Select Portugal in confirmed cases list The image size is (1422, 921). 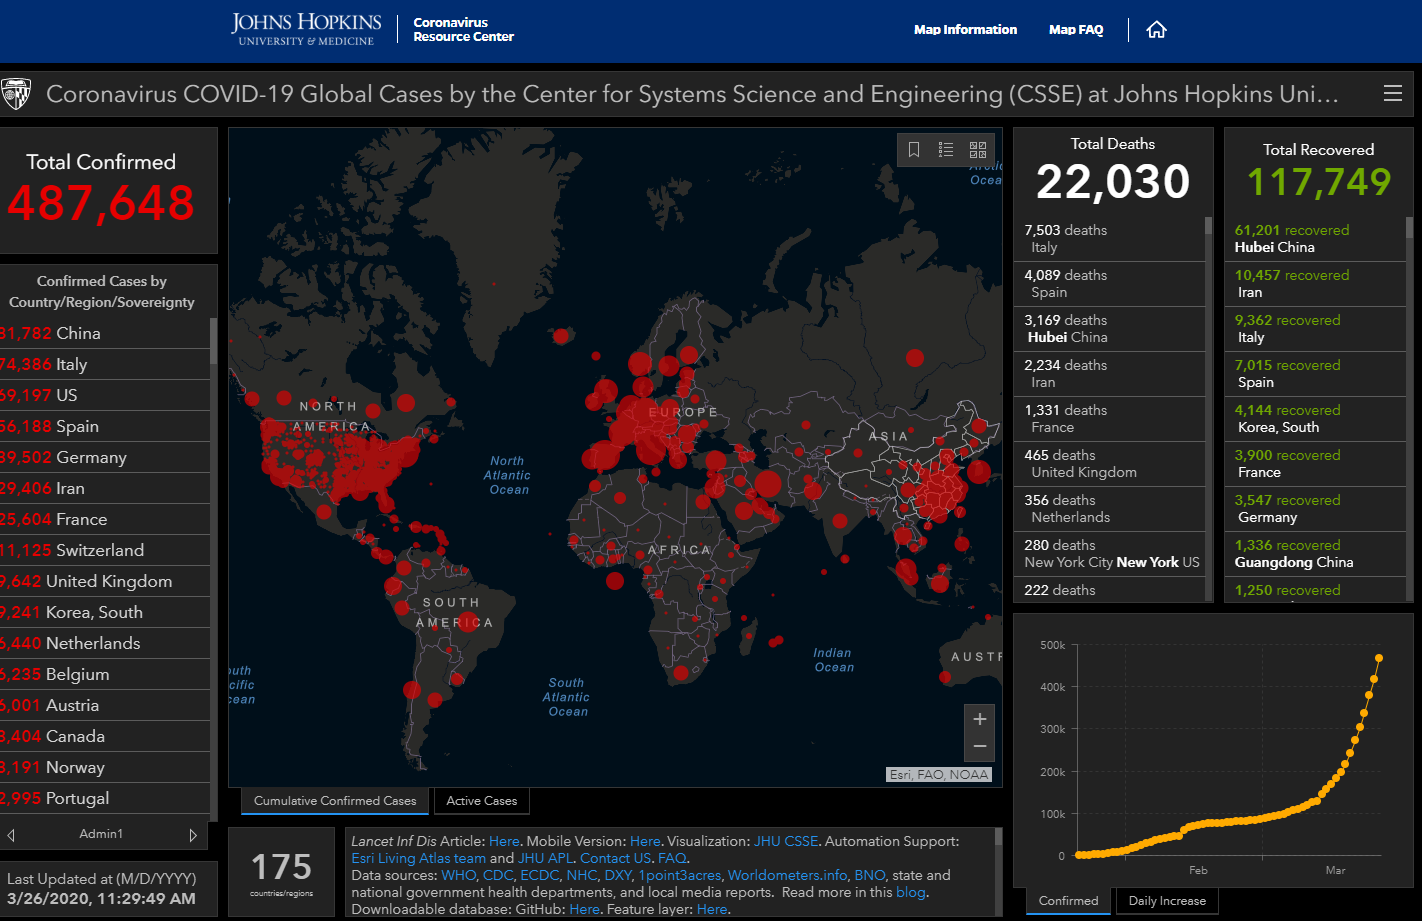coord(105,798)
